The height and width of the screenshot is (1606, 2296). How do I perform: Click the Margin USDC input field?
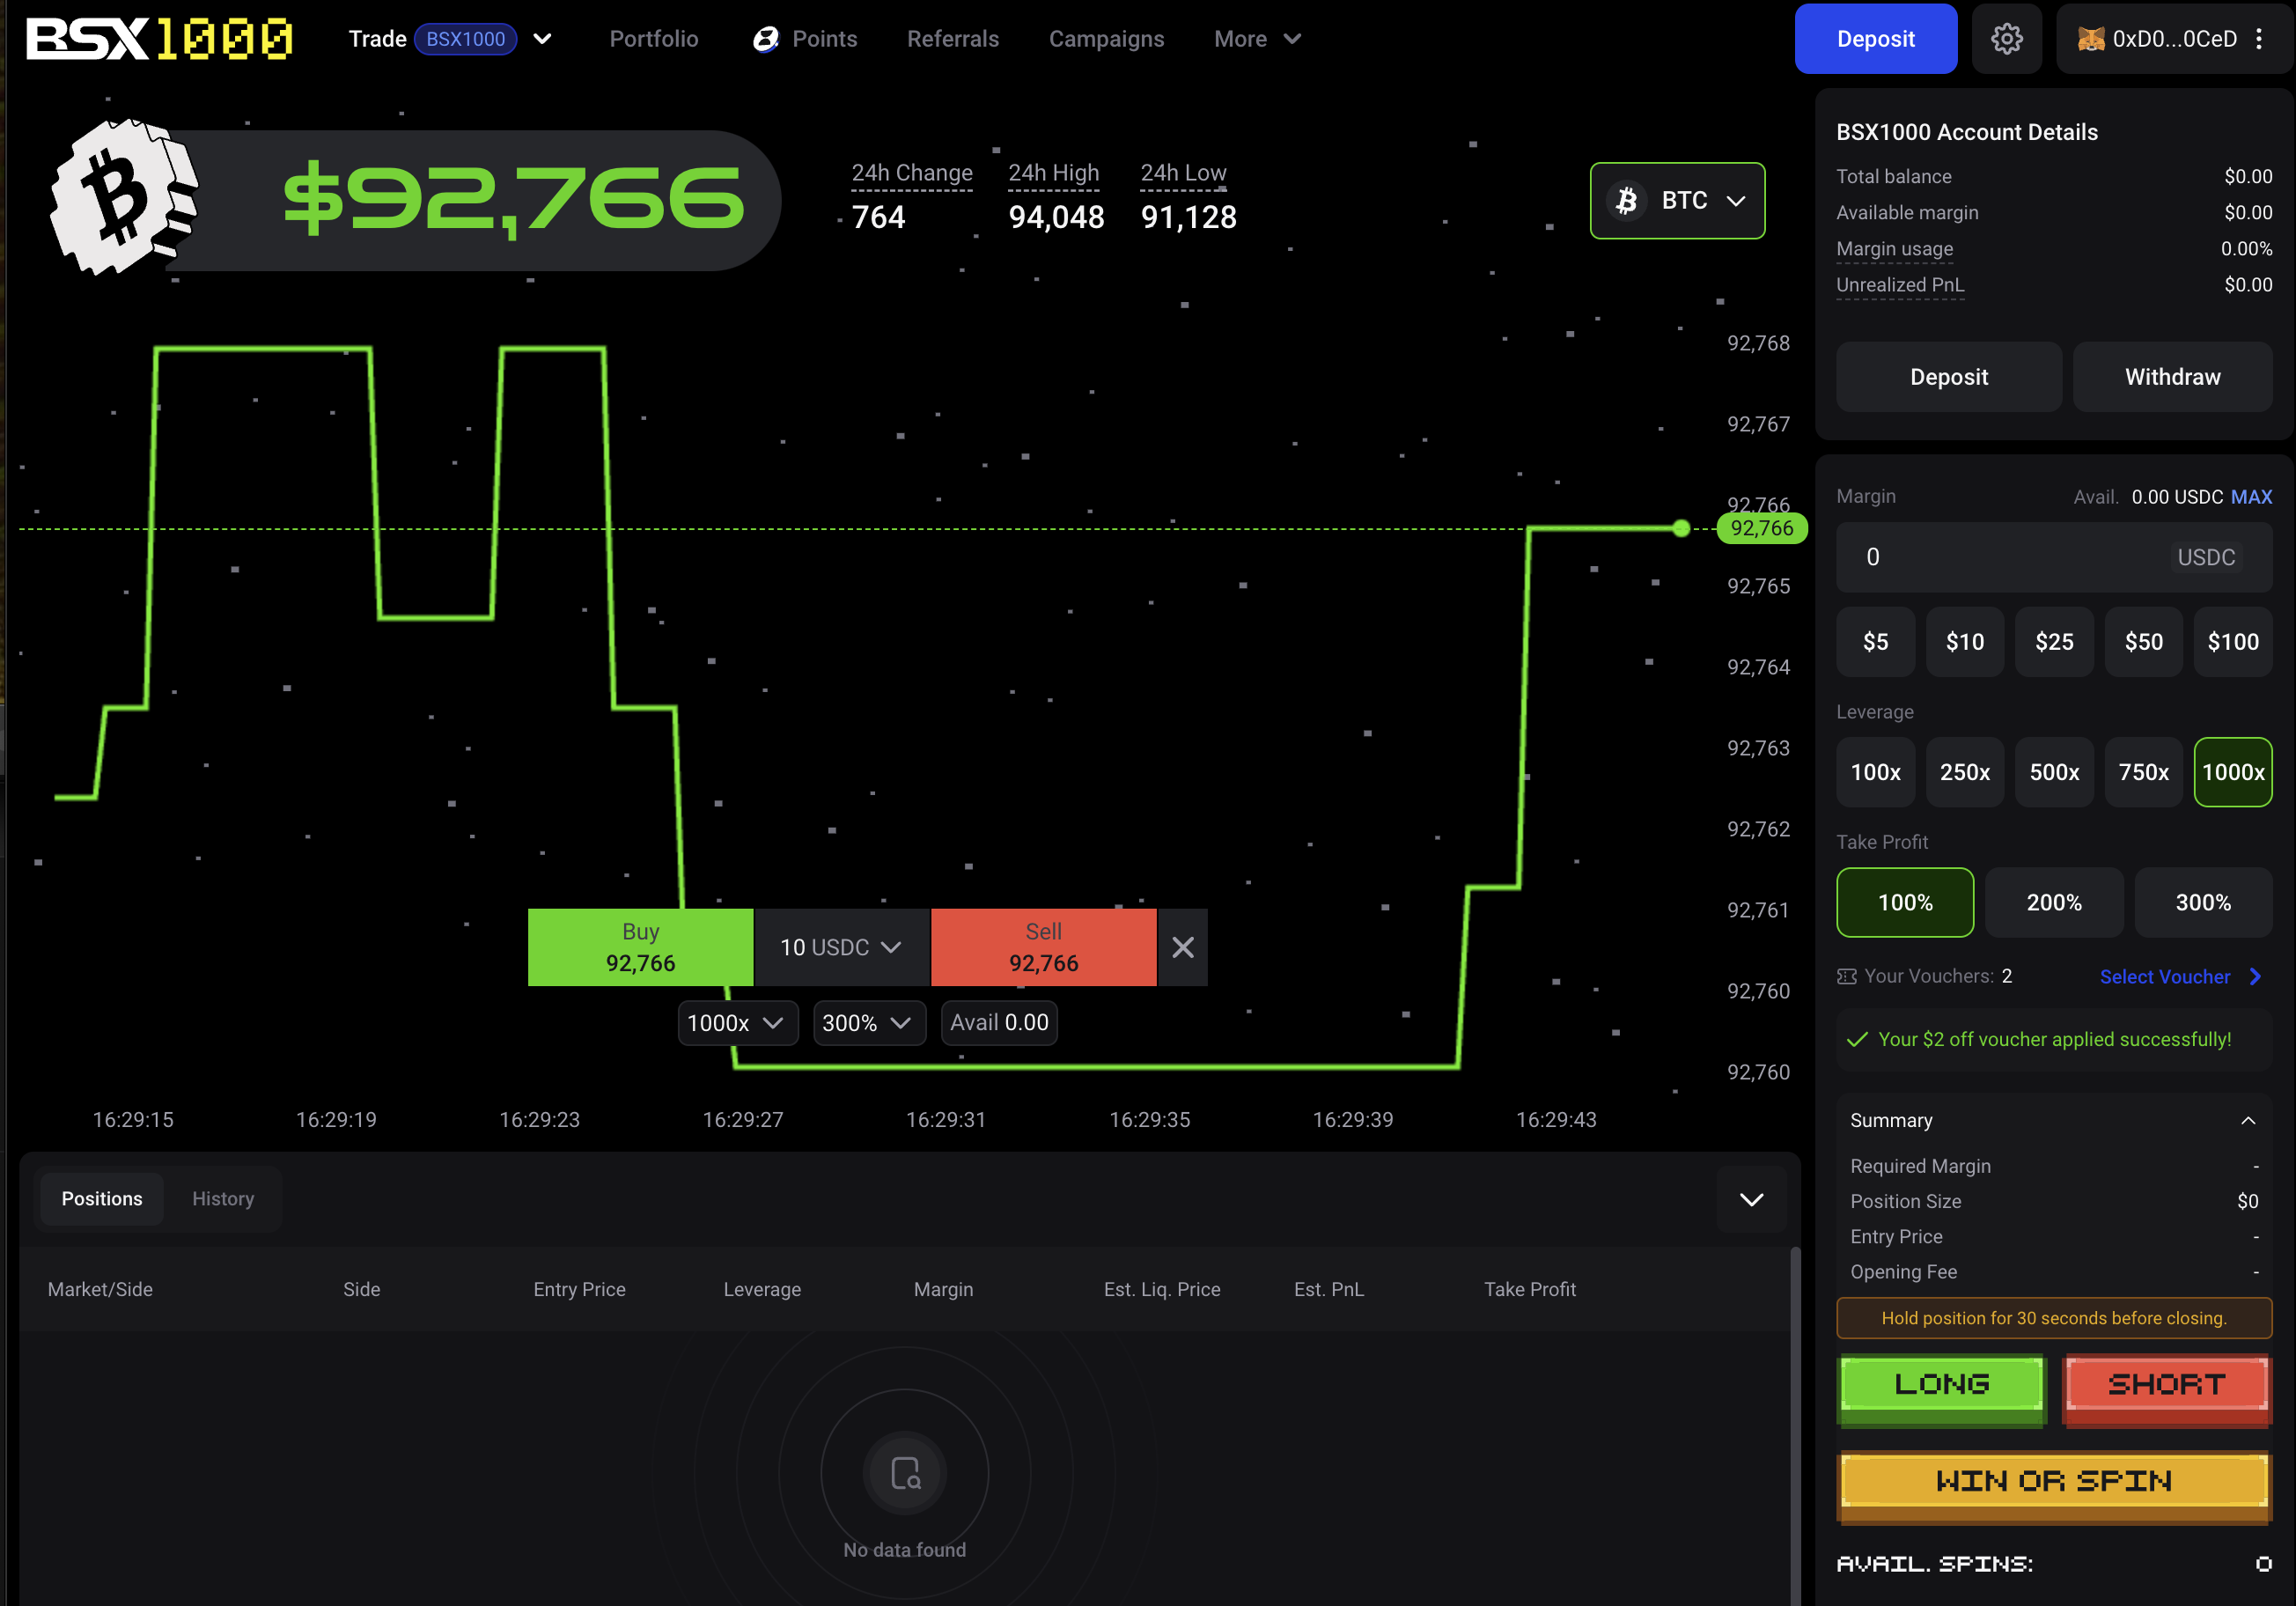pos(2000,557)
